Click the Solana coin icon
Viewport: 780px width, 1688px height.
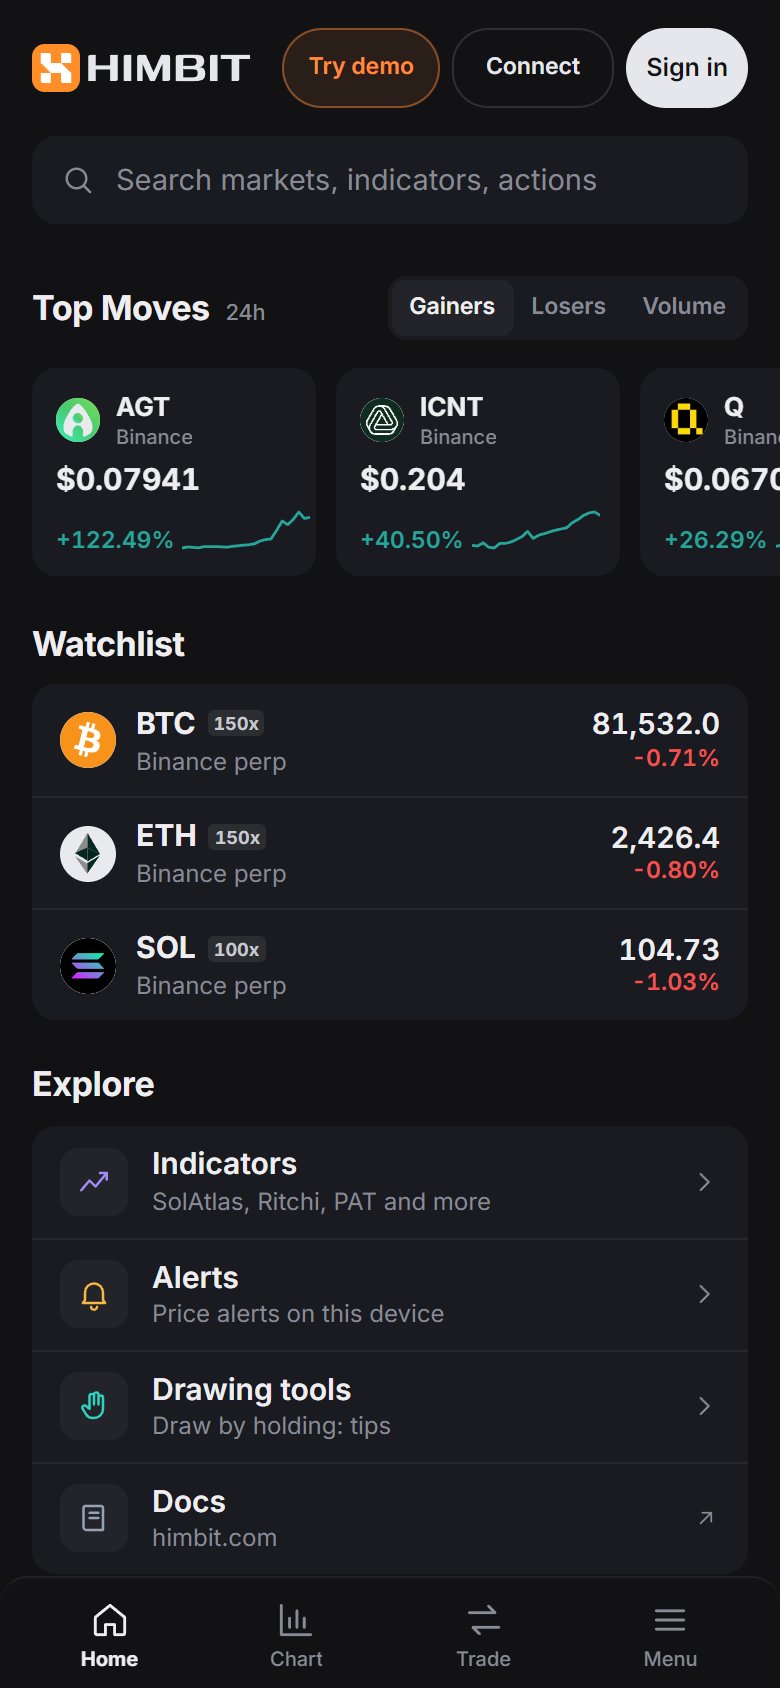pos(88,965)
